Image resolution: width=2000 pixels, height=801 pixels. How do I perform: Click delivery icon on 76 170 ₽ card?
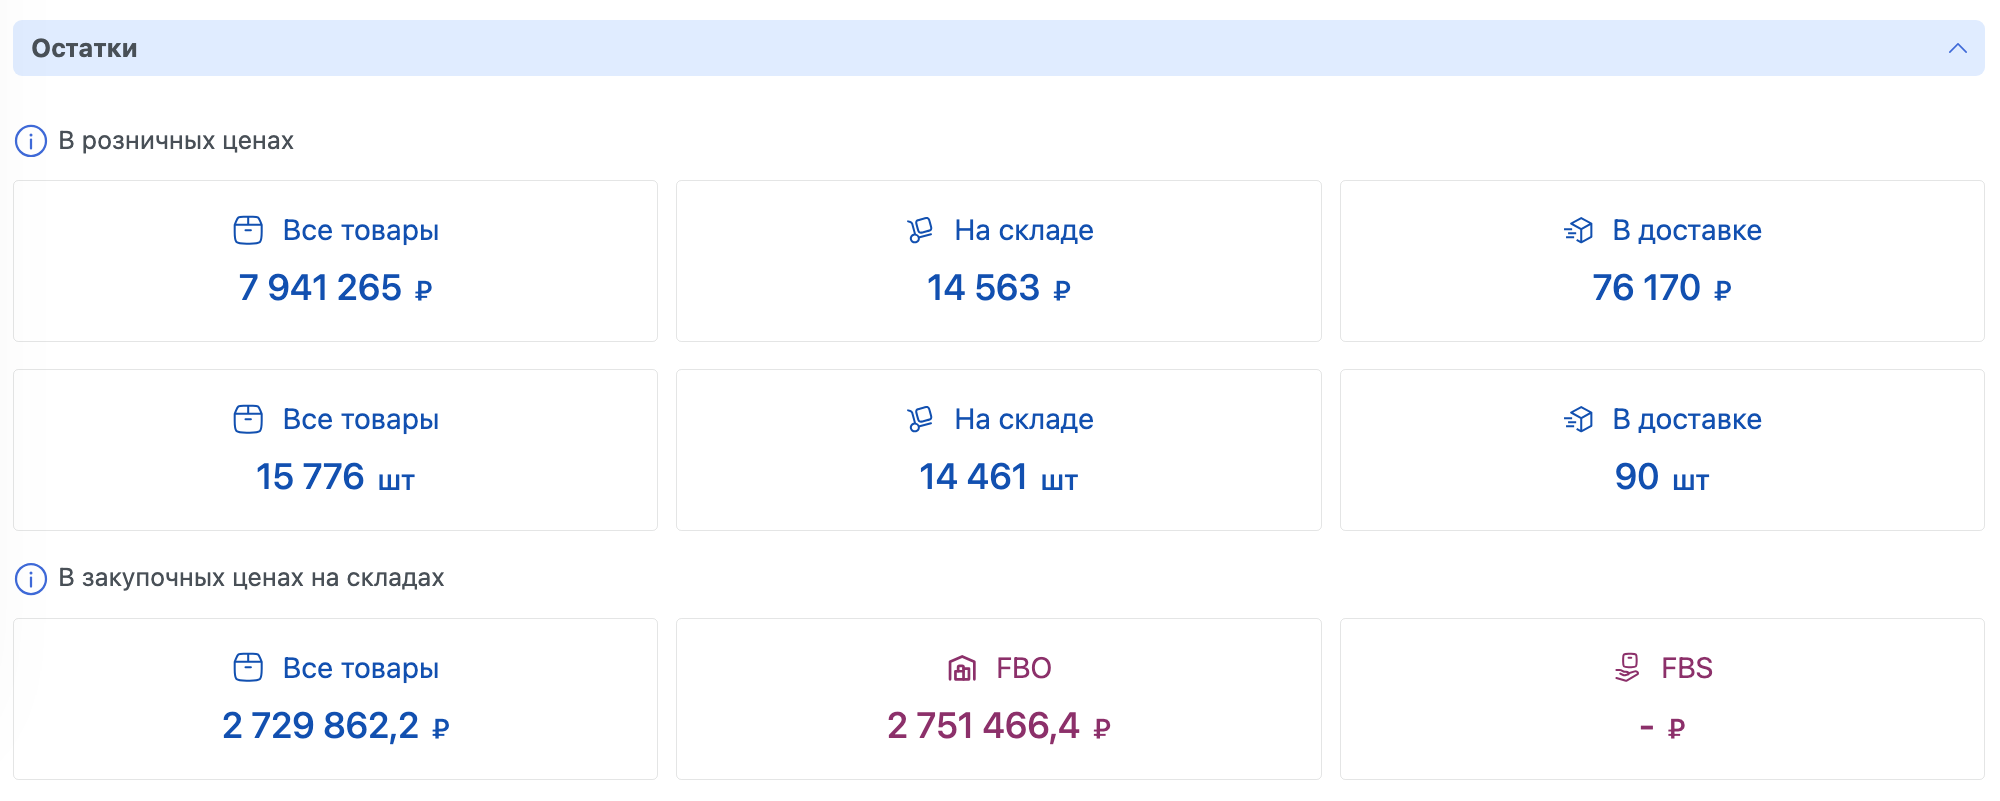1578,230
